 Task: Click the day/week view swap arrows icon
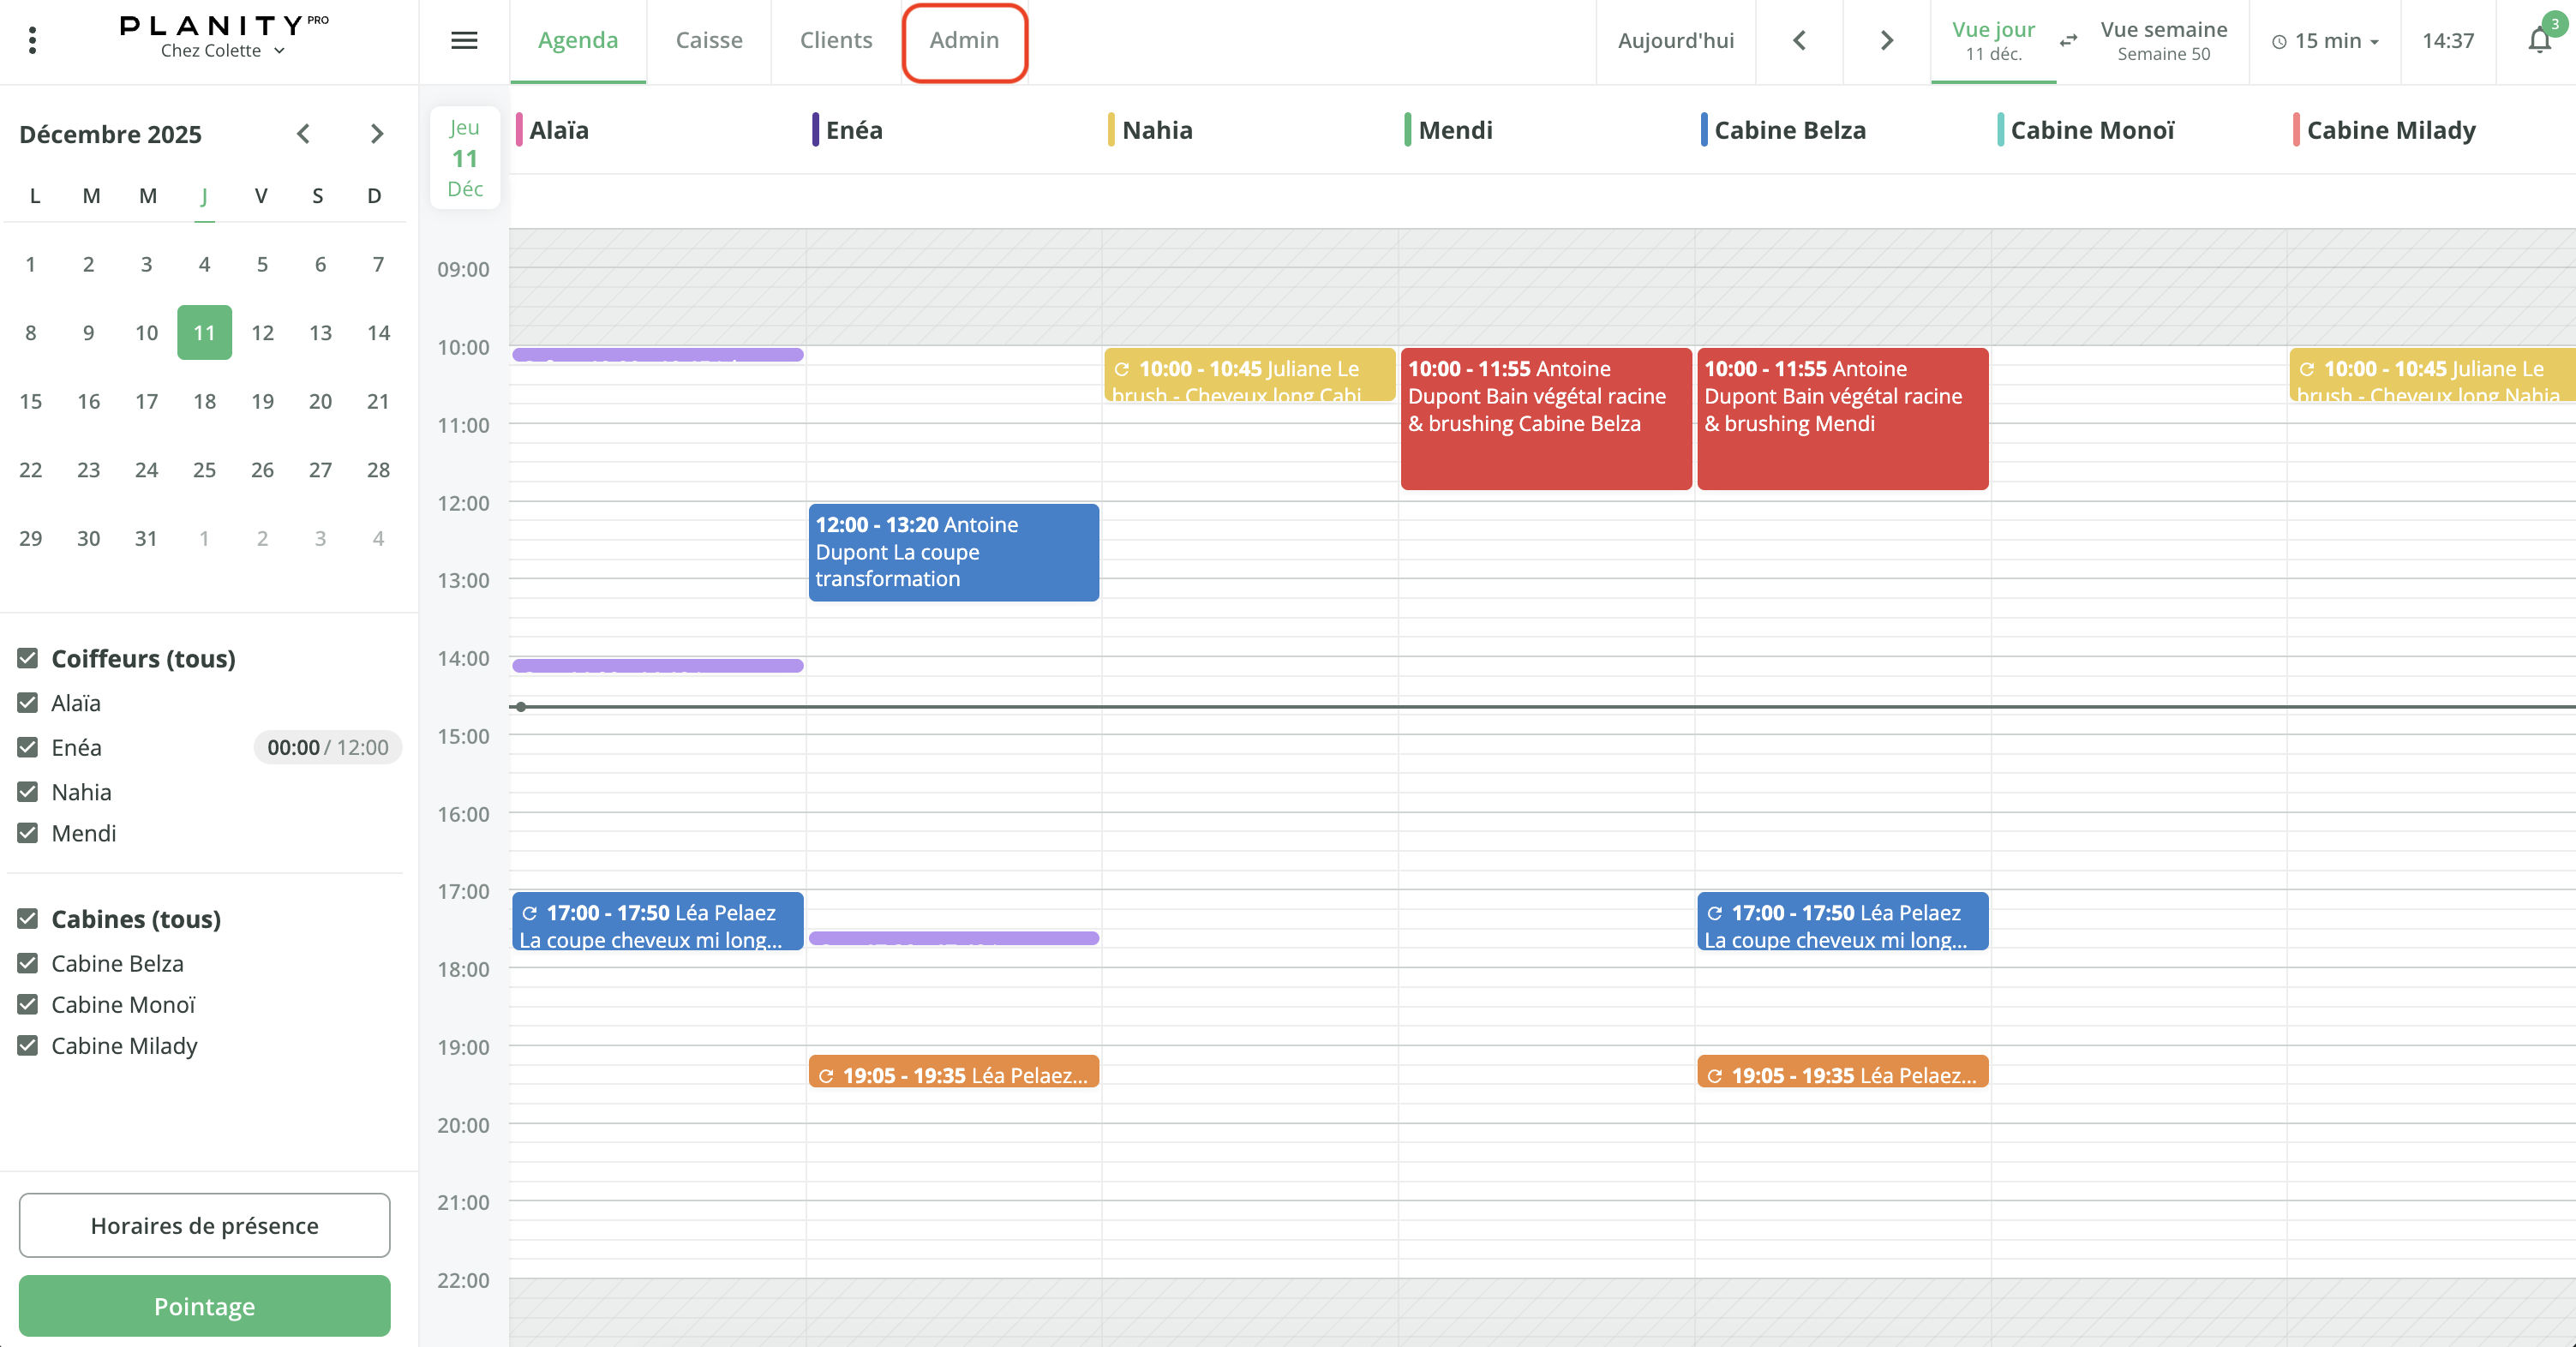click(2068, 40)
